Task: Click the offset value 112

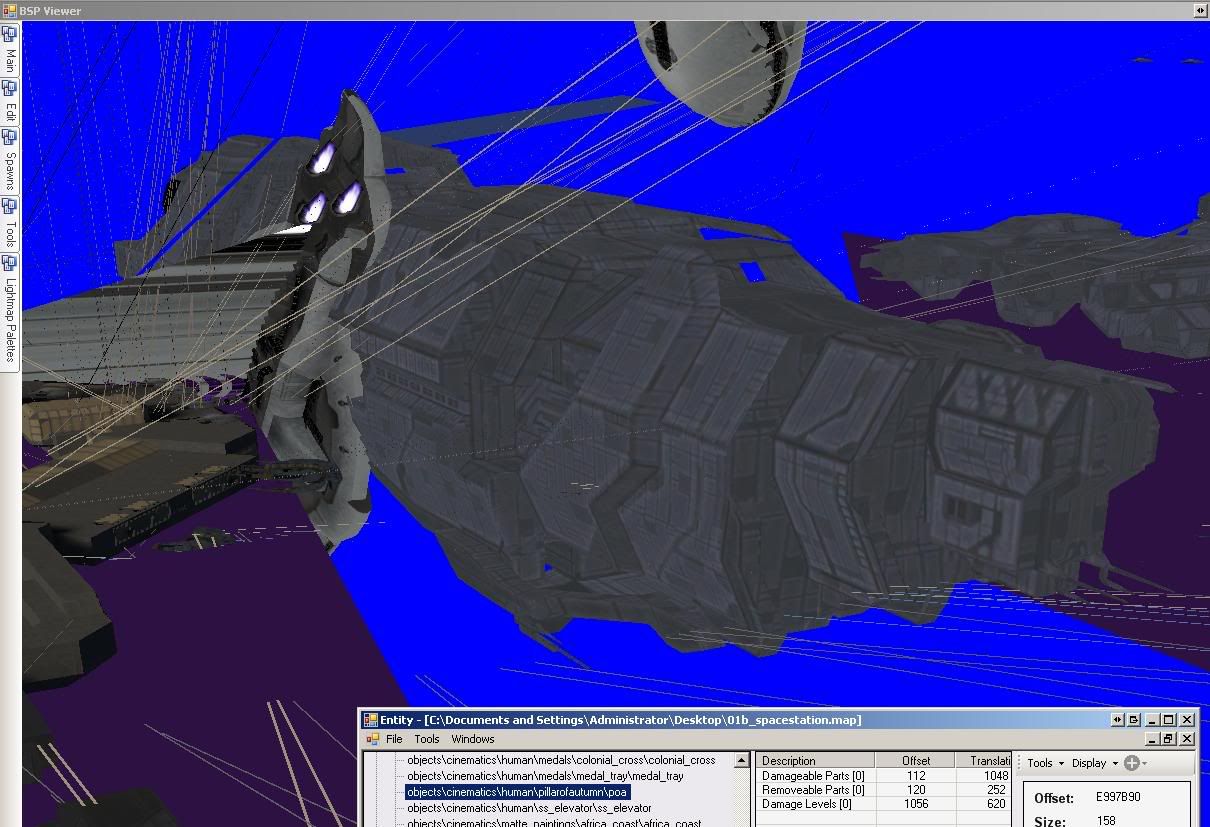Action: (x=915, y=776)
